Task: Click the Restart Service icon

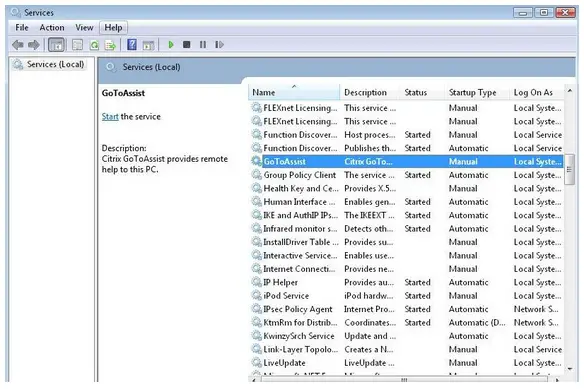Action: [x=219, y=45]
